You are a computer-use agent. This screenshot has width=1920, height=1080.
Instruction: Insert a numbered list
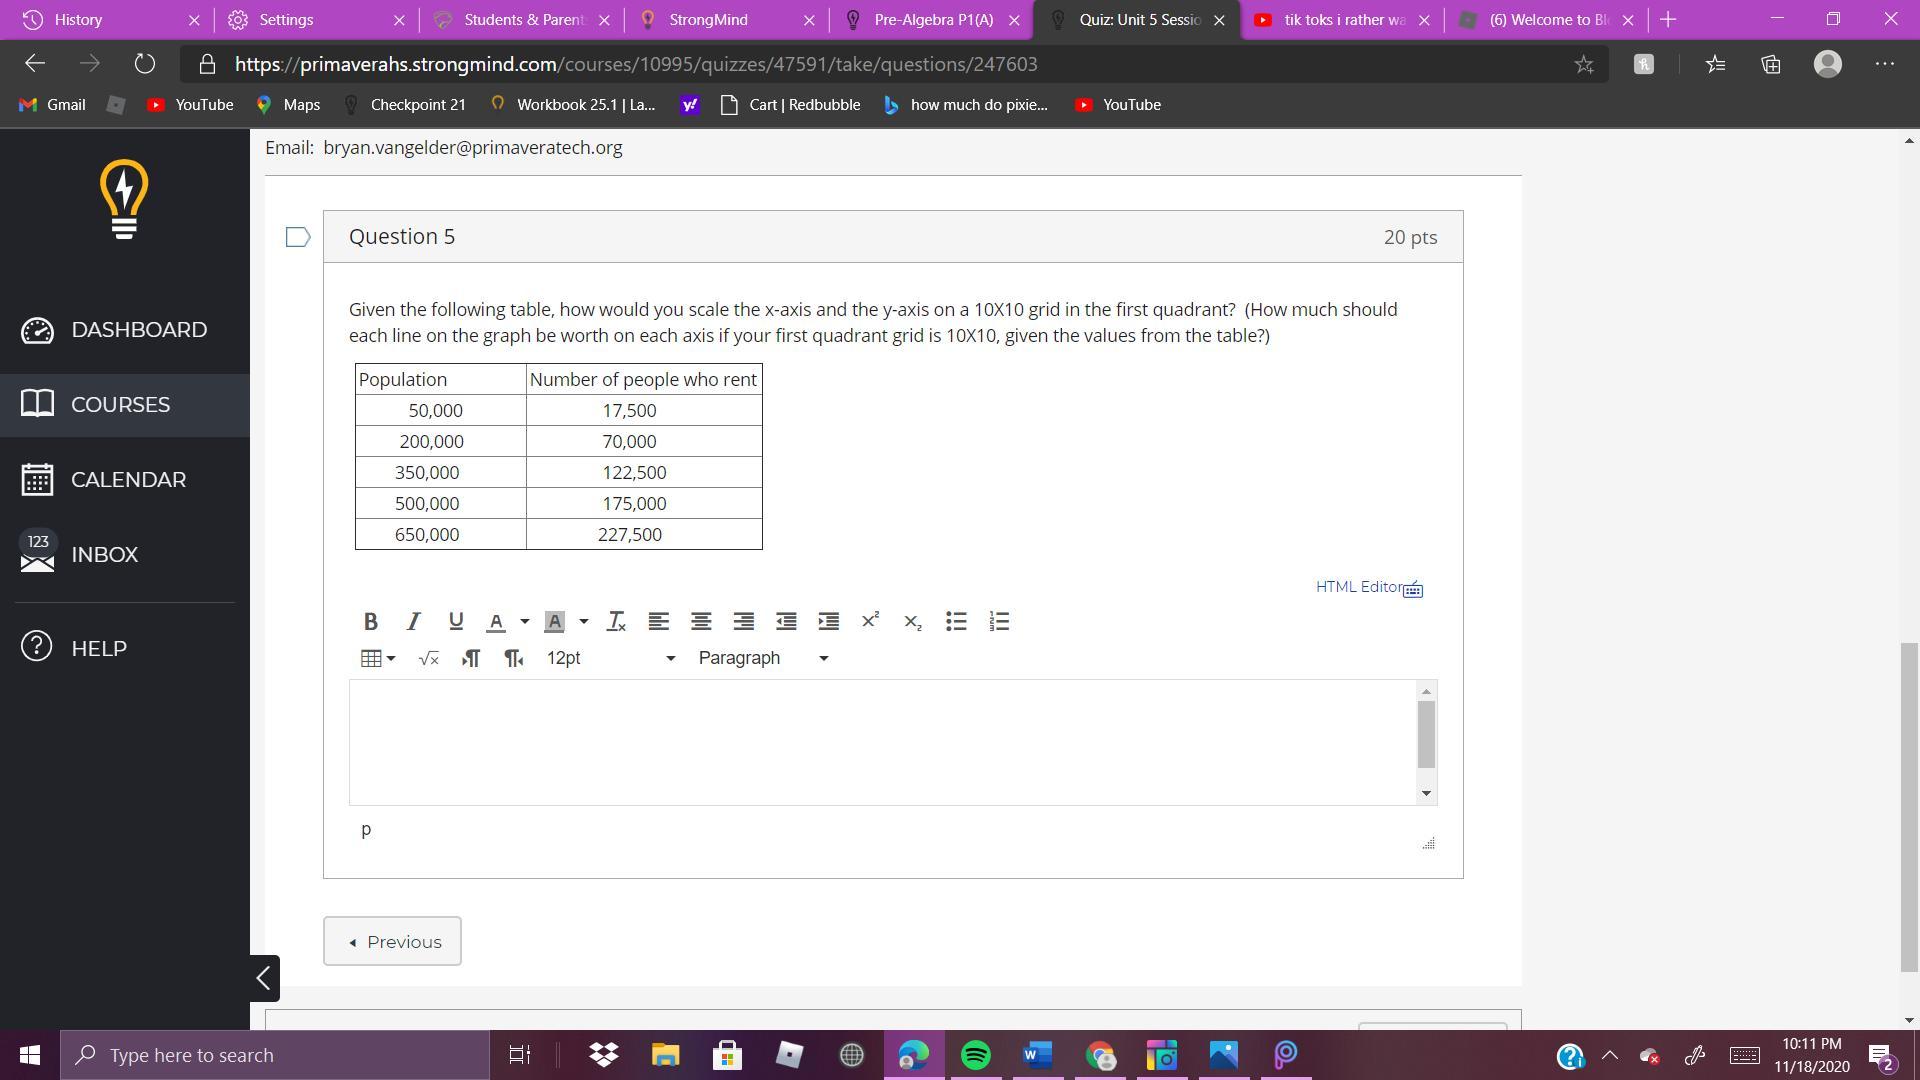(x=999, y=621)
